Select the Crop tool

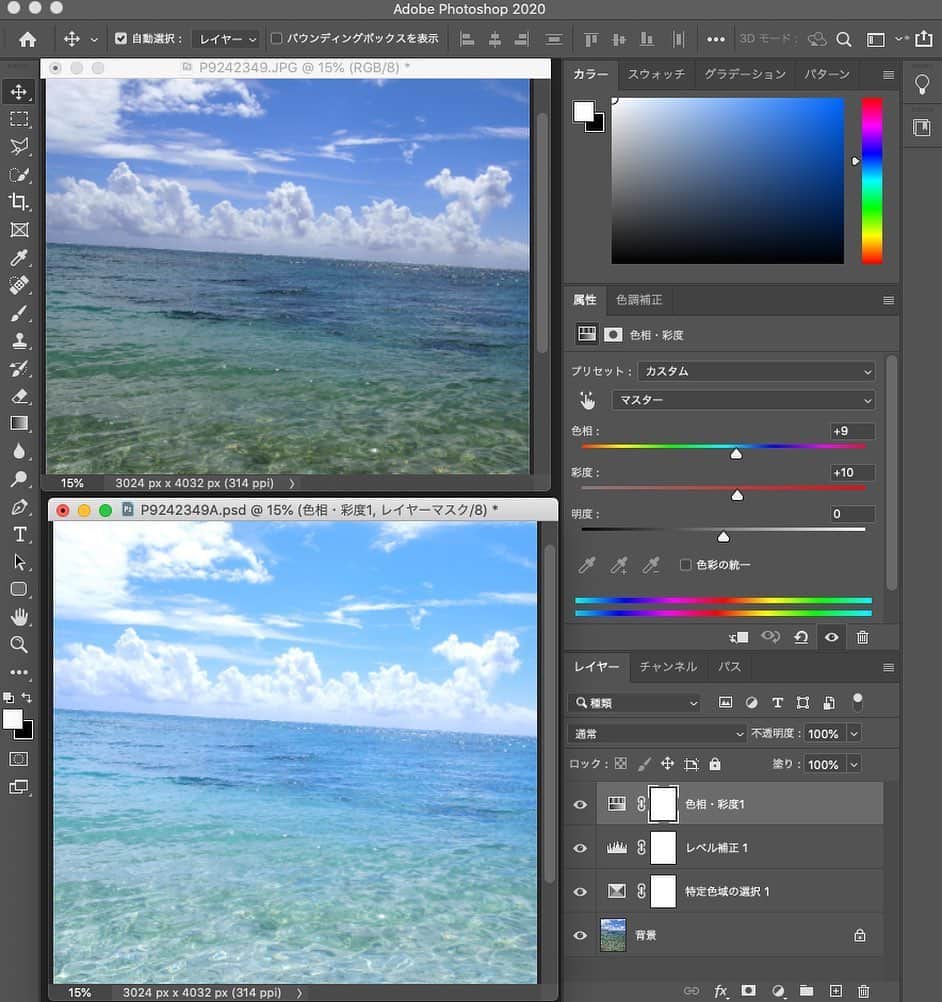(19, 202)
